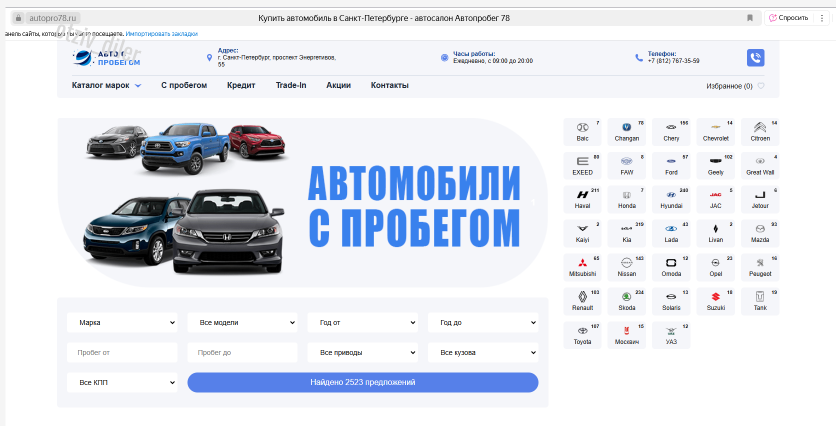Screen dimensions: 836x426
Task: Click the address location pin icon
Action: [209, 58]
